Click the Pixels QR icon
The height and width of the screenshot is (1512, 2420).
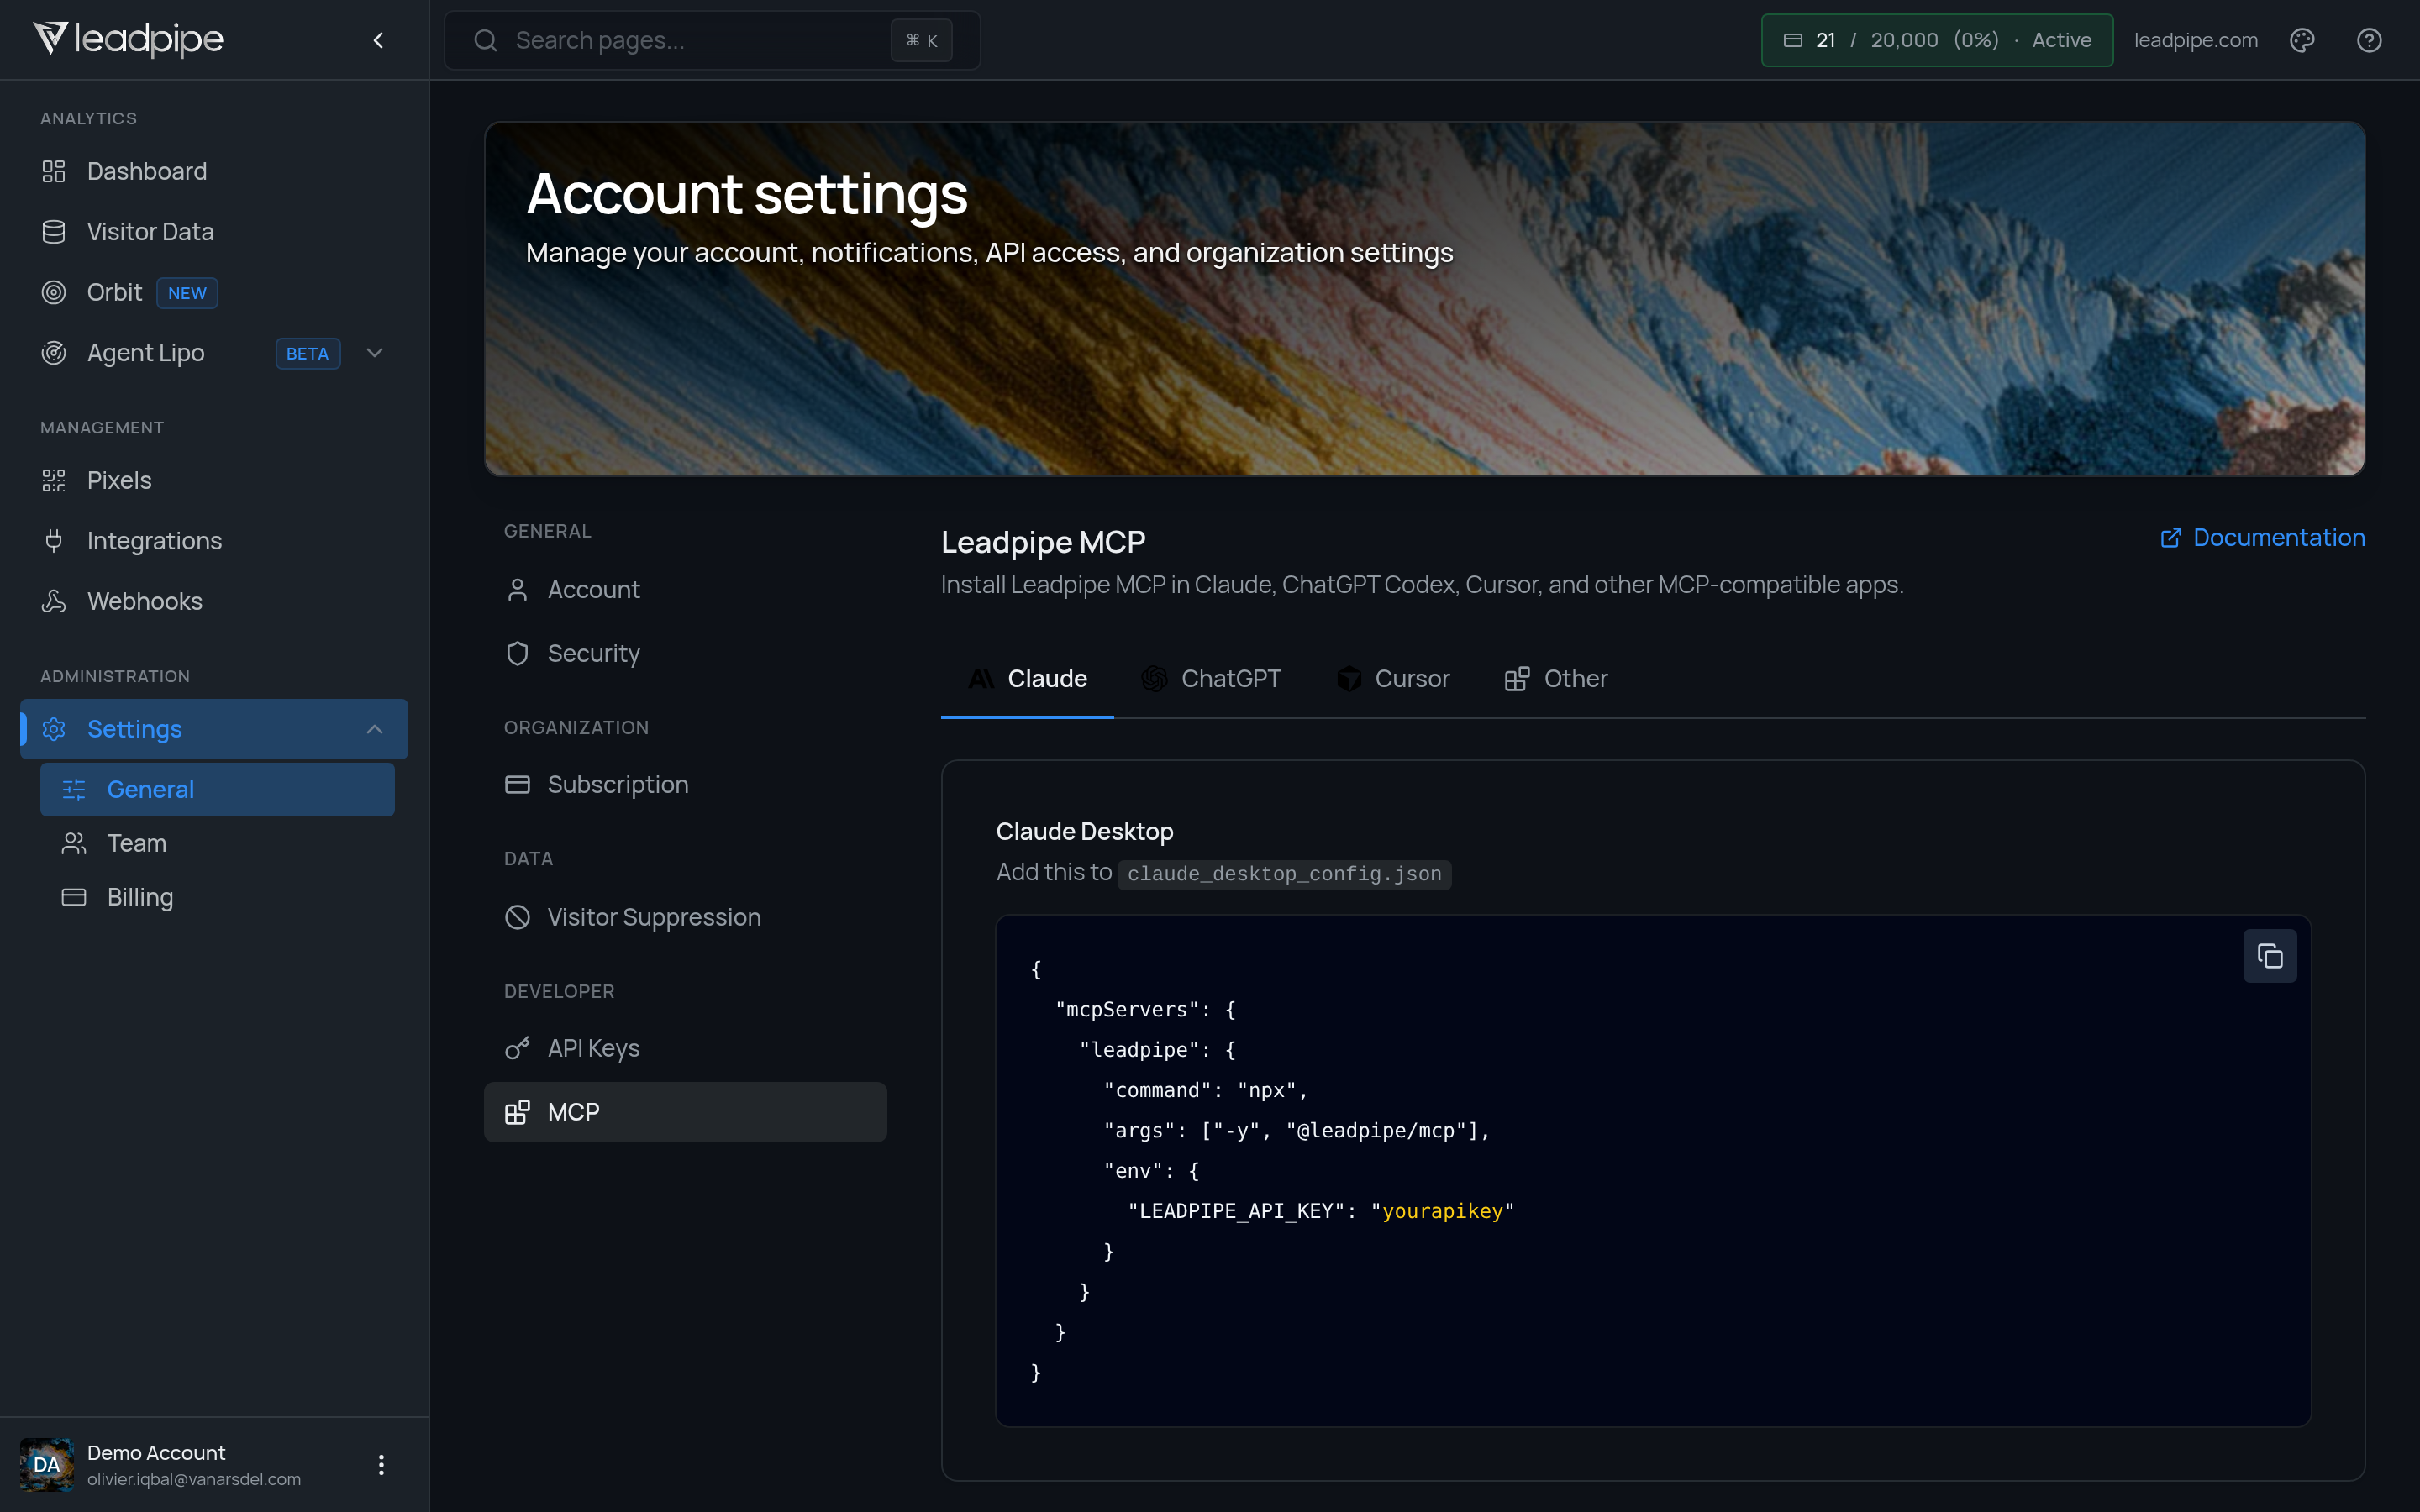point(54,480)
